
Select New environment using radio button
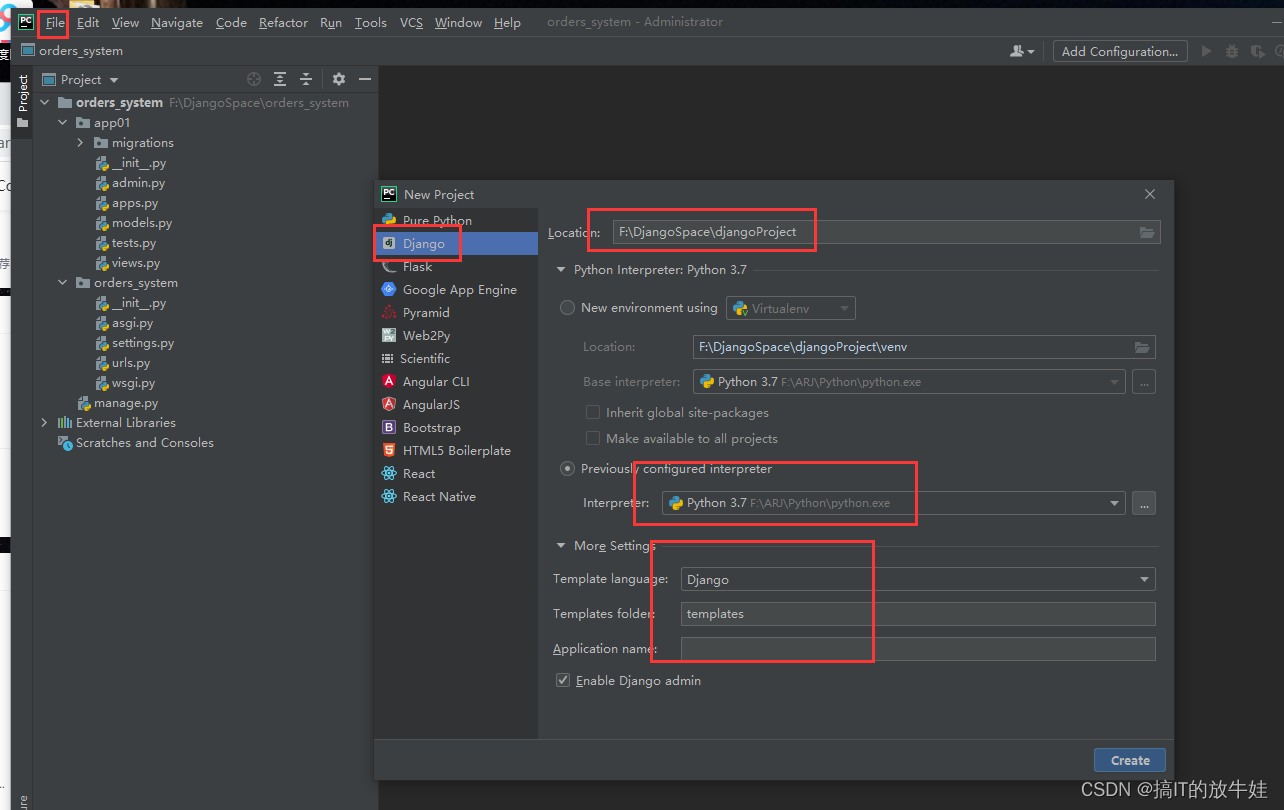pyautogui.click(x=568, y=308)
